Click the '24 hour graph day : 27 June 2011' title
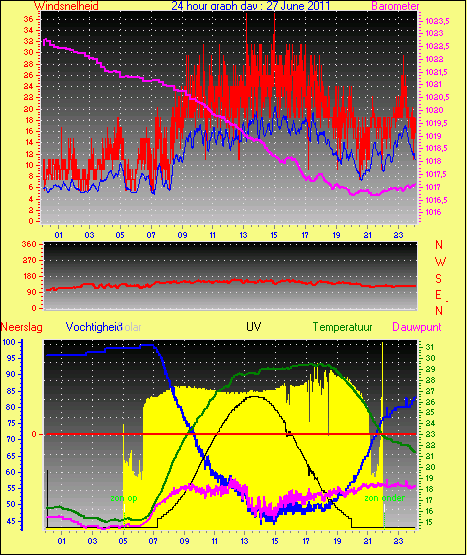Image resolution: width=467 pixels, height=555 pixels. 250,5
